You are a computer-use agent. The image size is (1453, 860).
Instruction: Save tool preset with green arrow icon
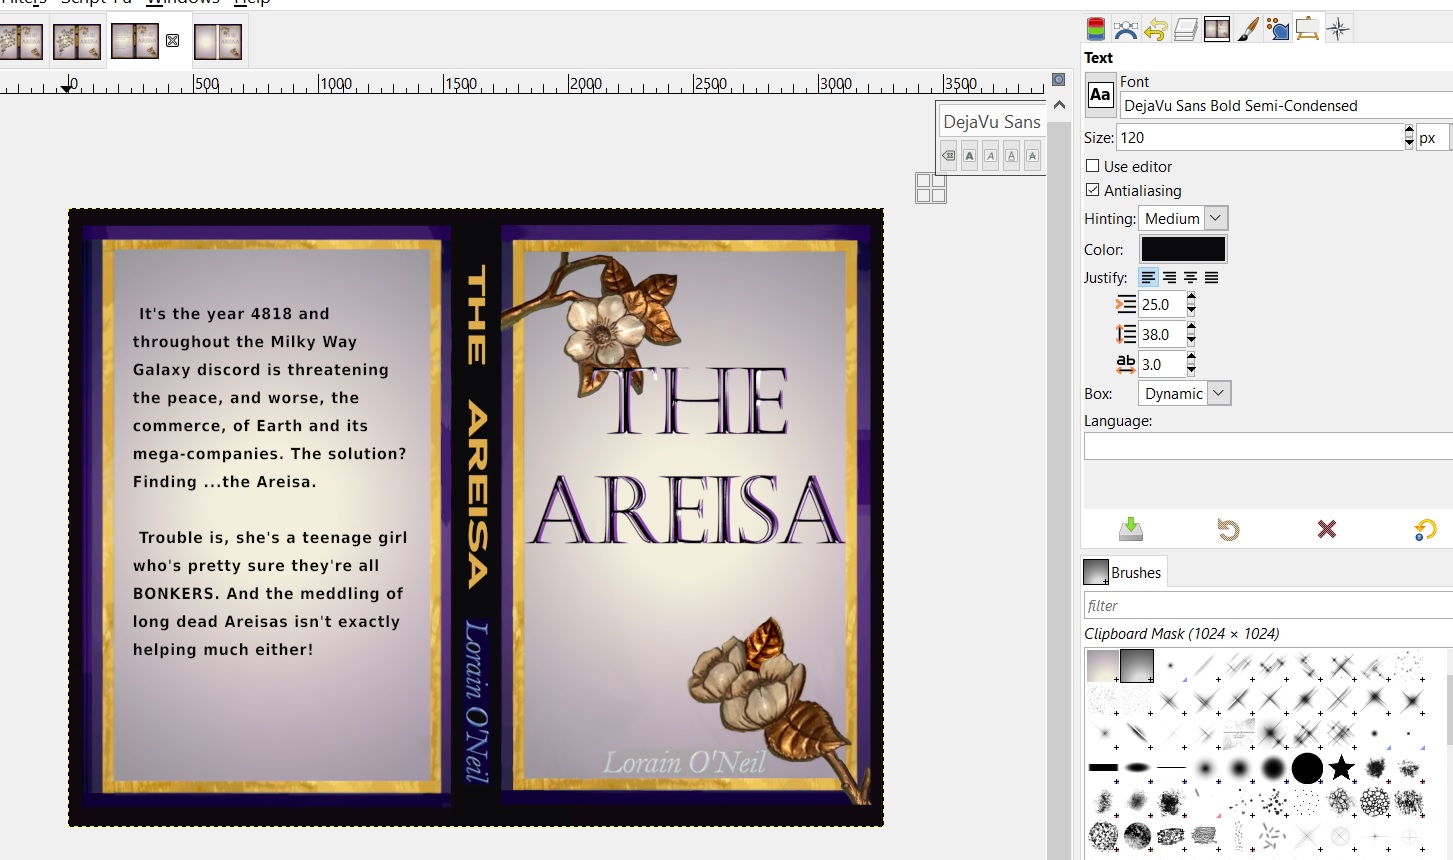tap(1130, 529)
